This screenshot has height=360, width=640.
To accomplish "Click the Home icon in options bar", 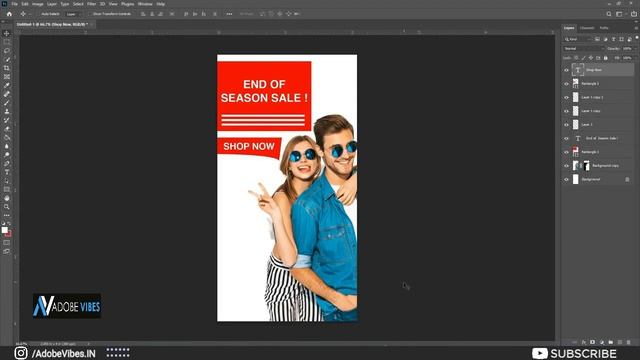I will point(9,14).
